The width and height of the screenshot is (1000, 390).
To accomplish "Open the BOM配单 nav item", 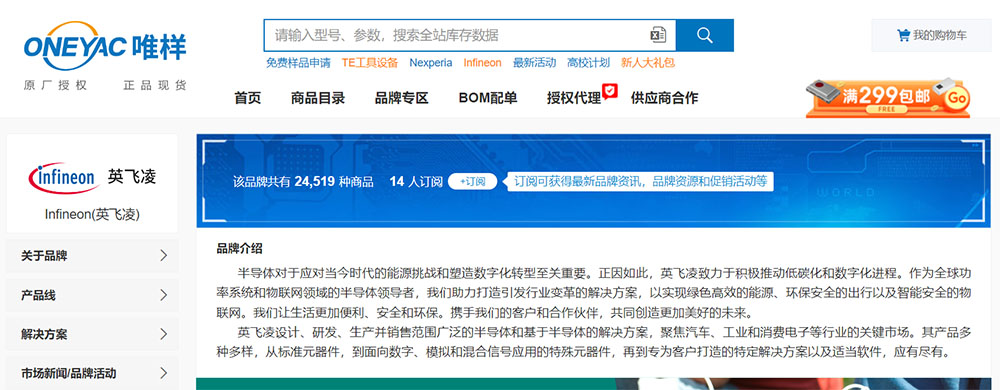I will click(488, 98).
